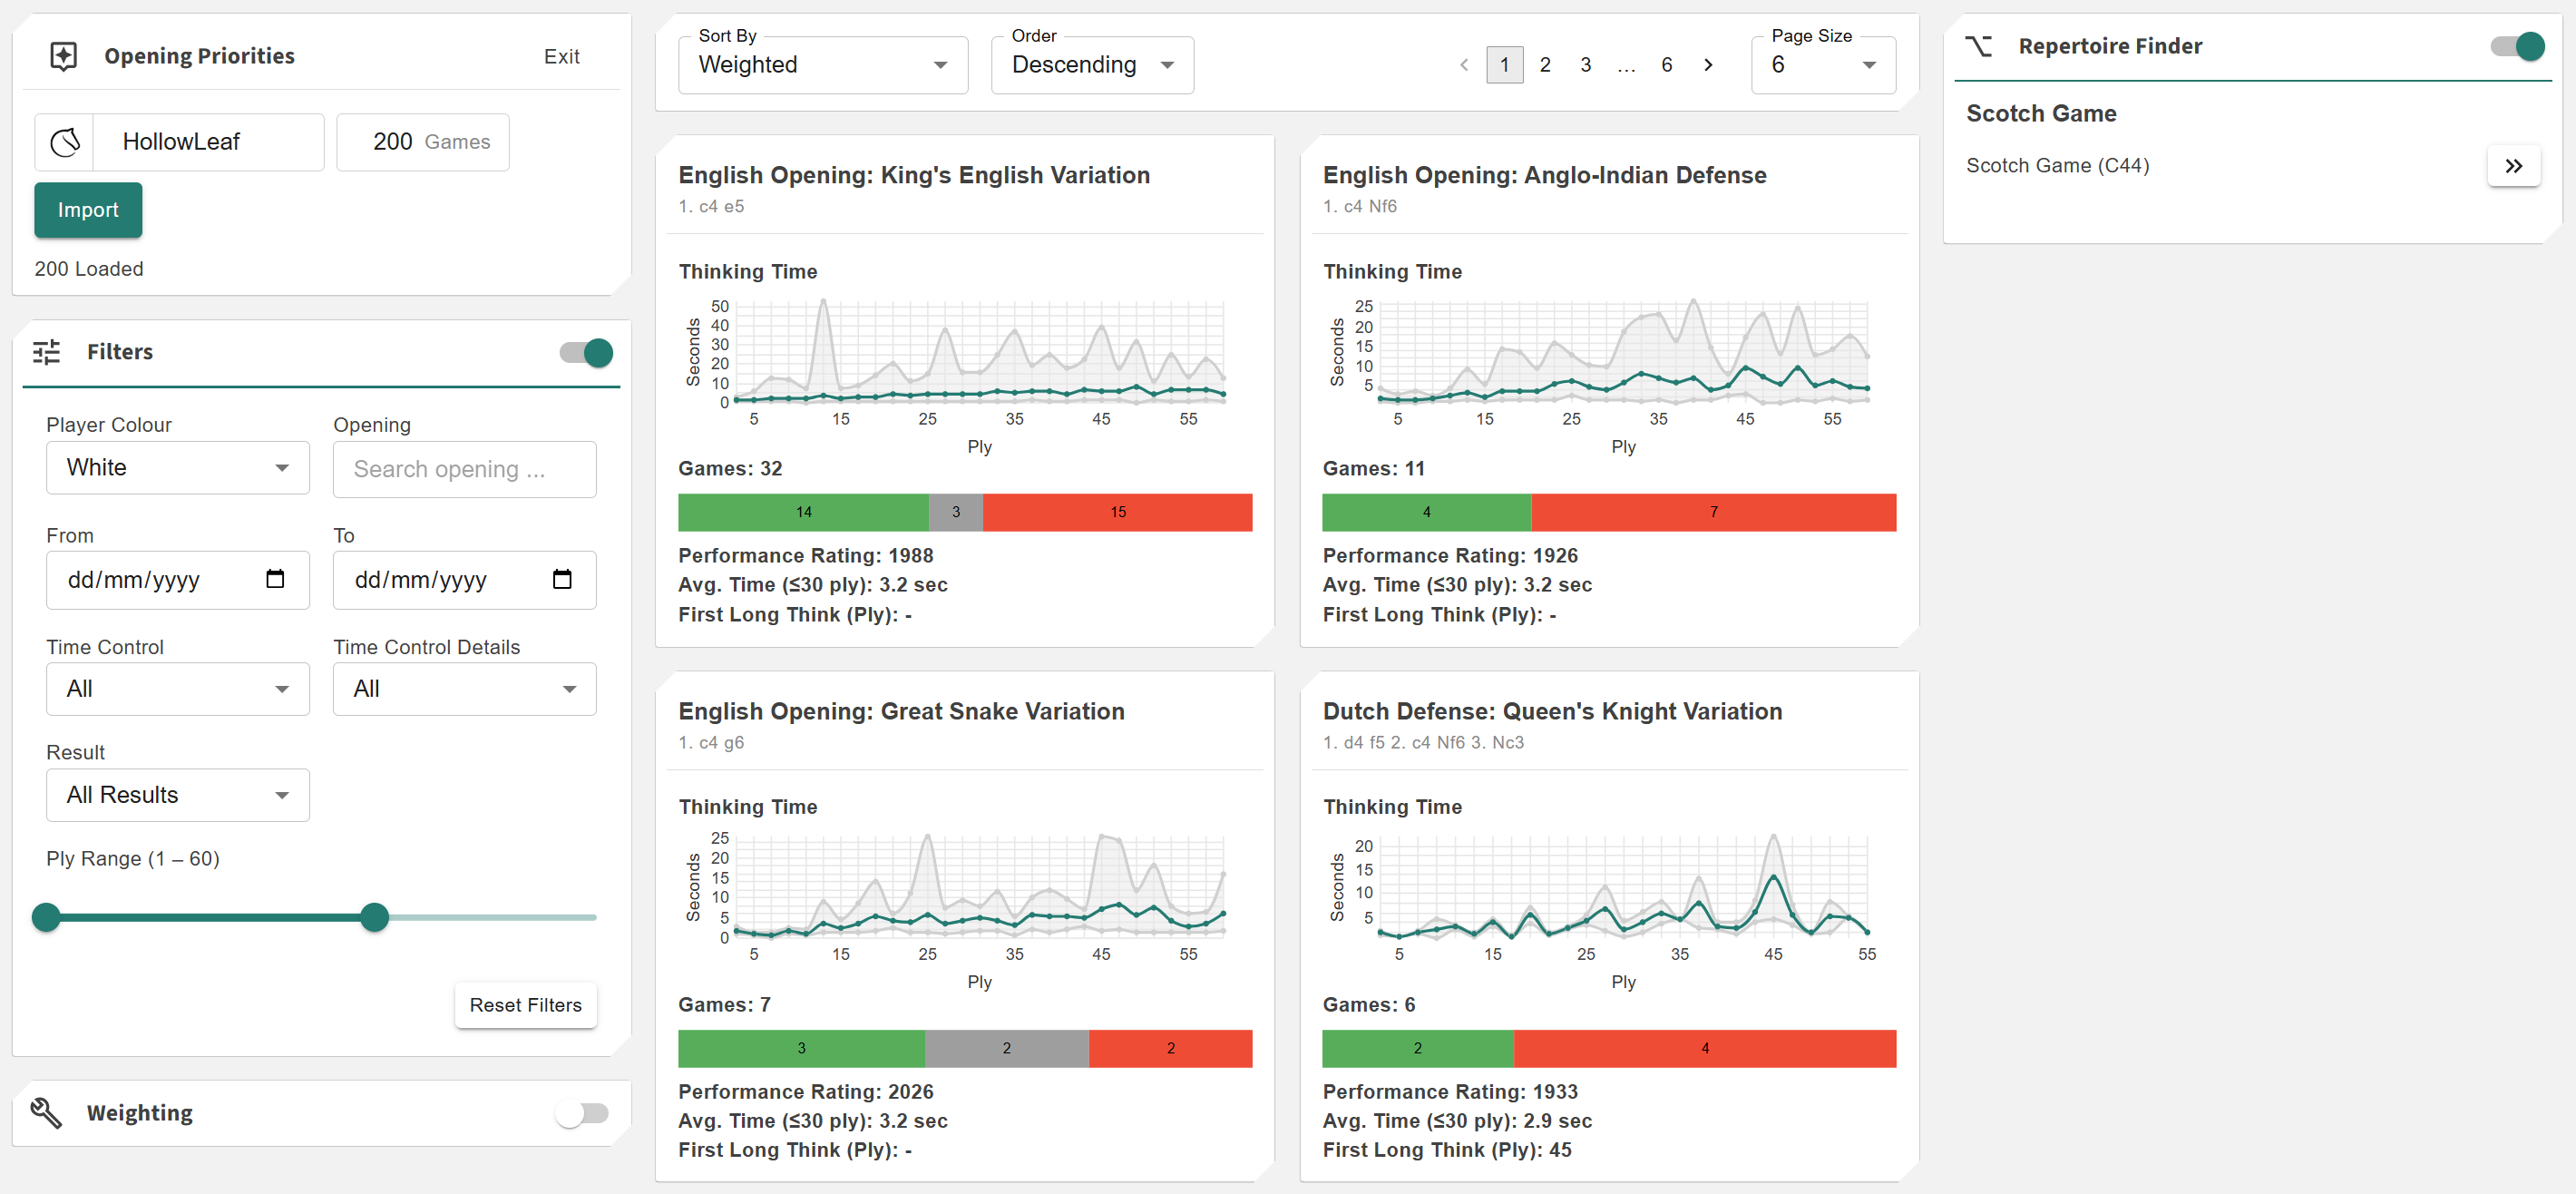2576x1194 pixels.
Task: Go to page 2 of results
Action: tap(1545, 65)
